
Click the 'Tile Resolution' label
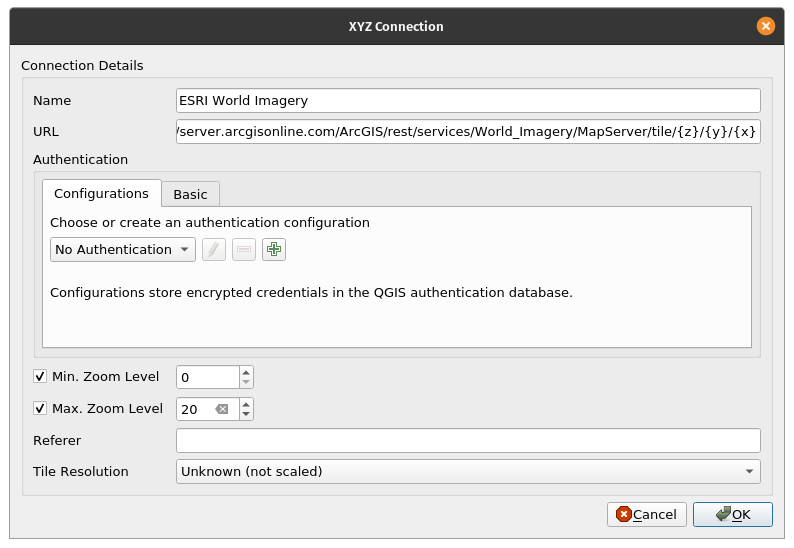click(x=81, y=472)
